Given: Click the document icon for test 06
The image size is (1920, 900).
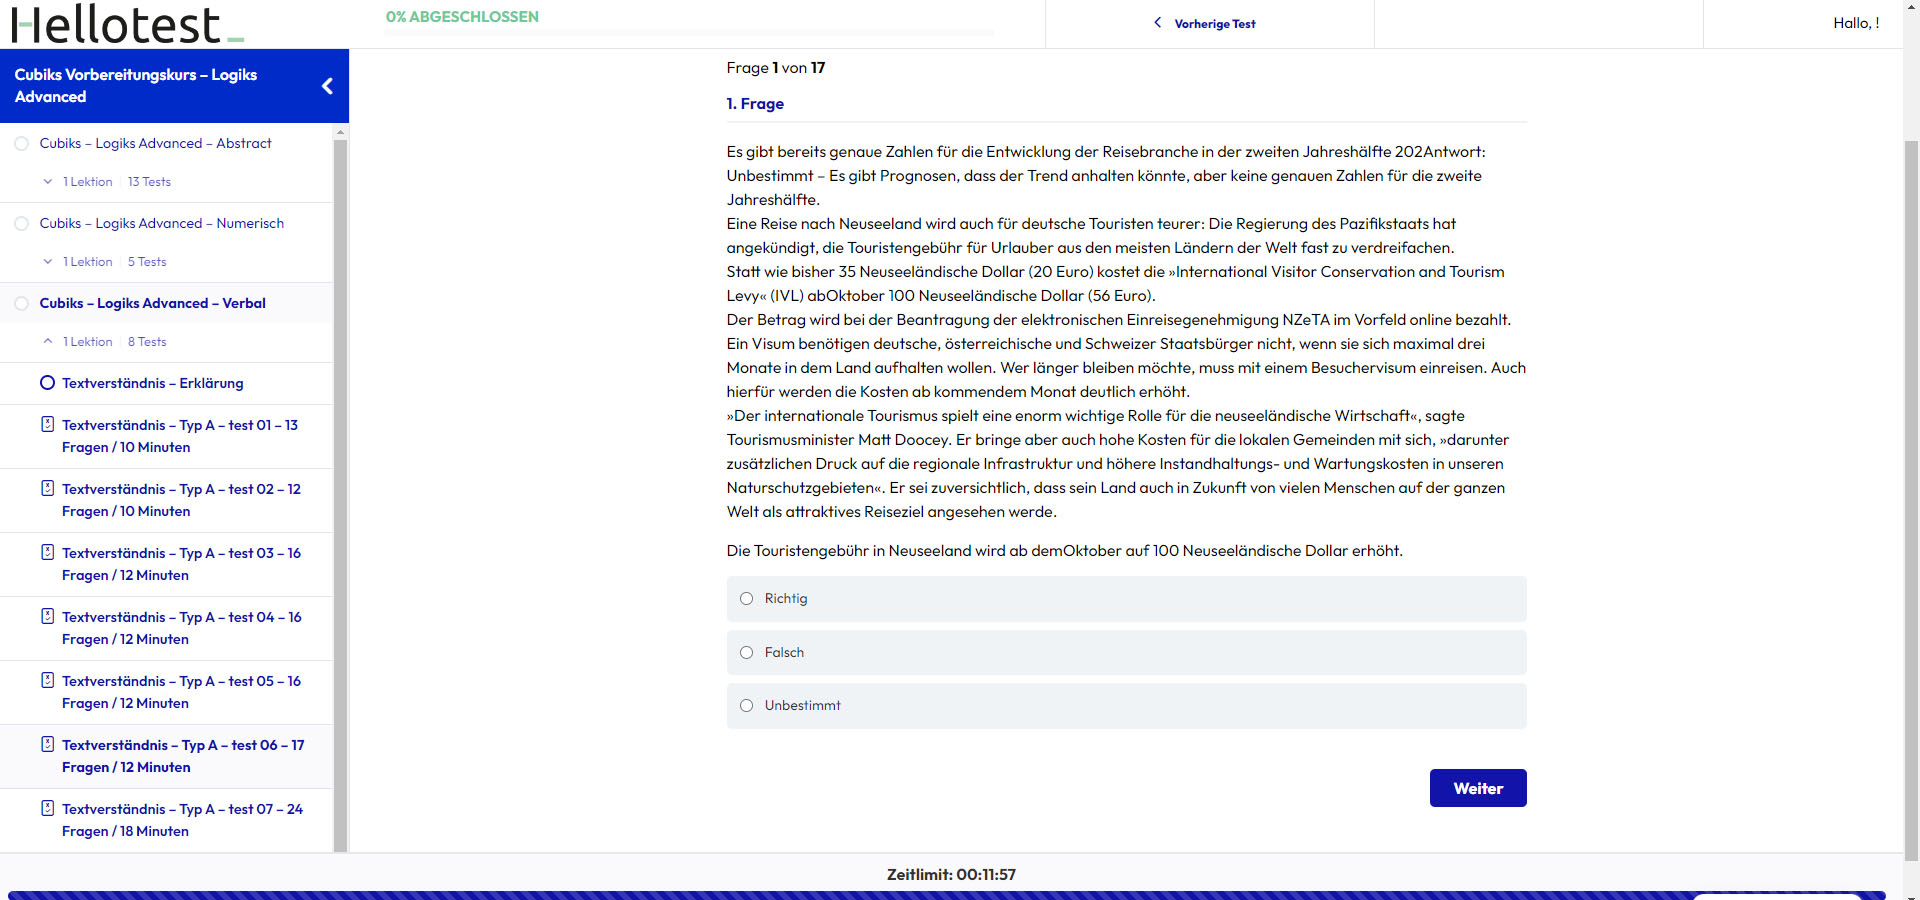Looking at the screenshot, I should click(x=47, y=744).
